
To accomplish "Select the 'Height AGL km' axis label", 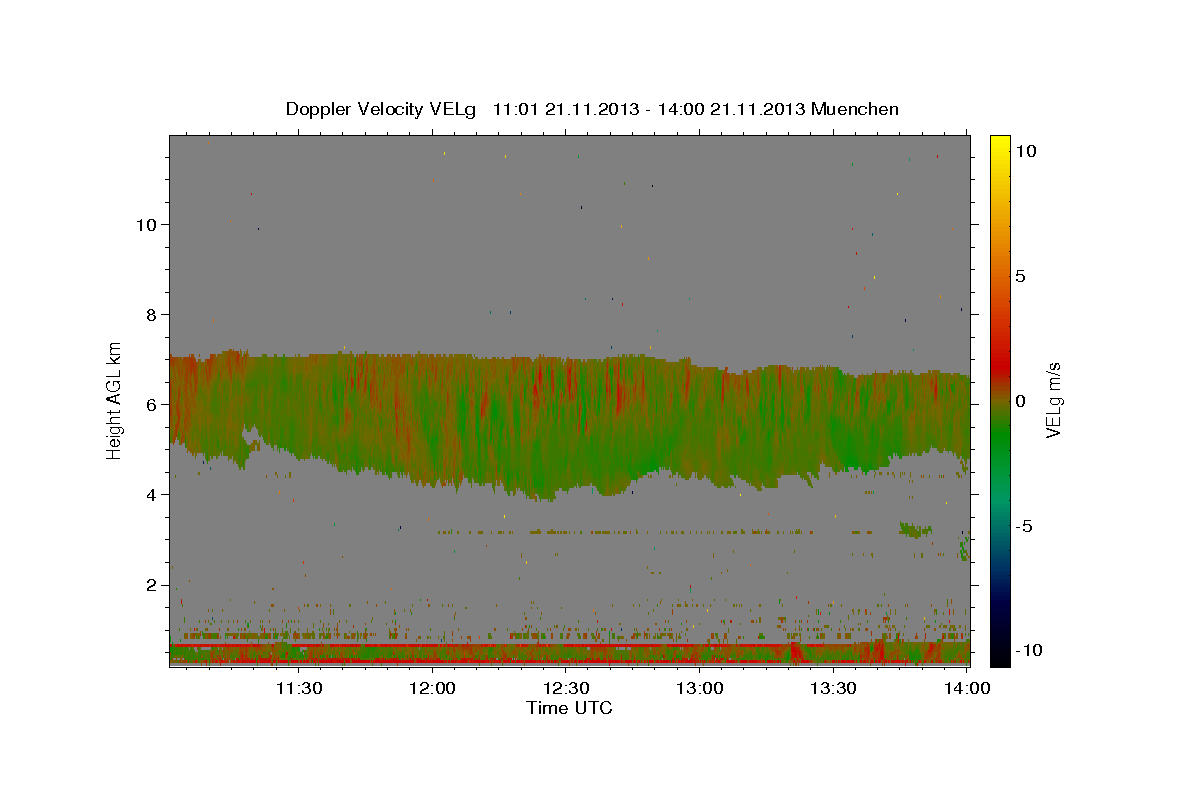I will [x=115, y=400].
